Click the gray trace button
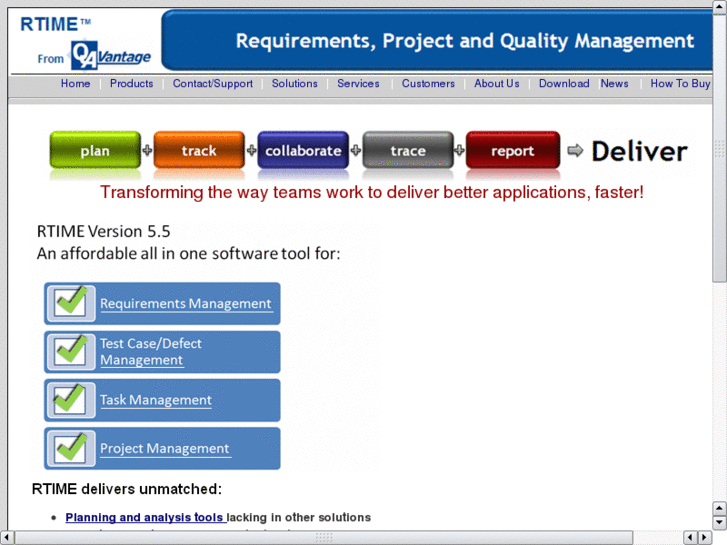The width and height of the screenshot is (727, 545). 408,150
